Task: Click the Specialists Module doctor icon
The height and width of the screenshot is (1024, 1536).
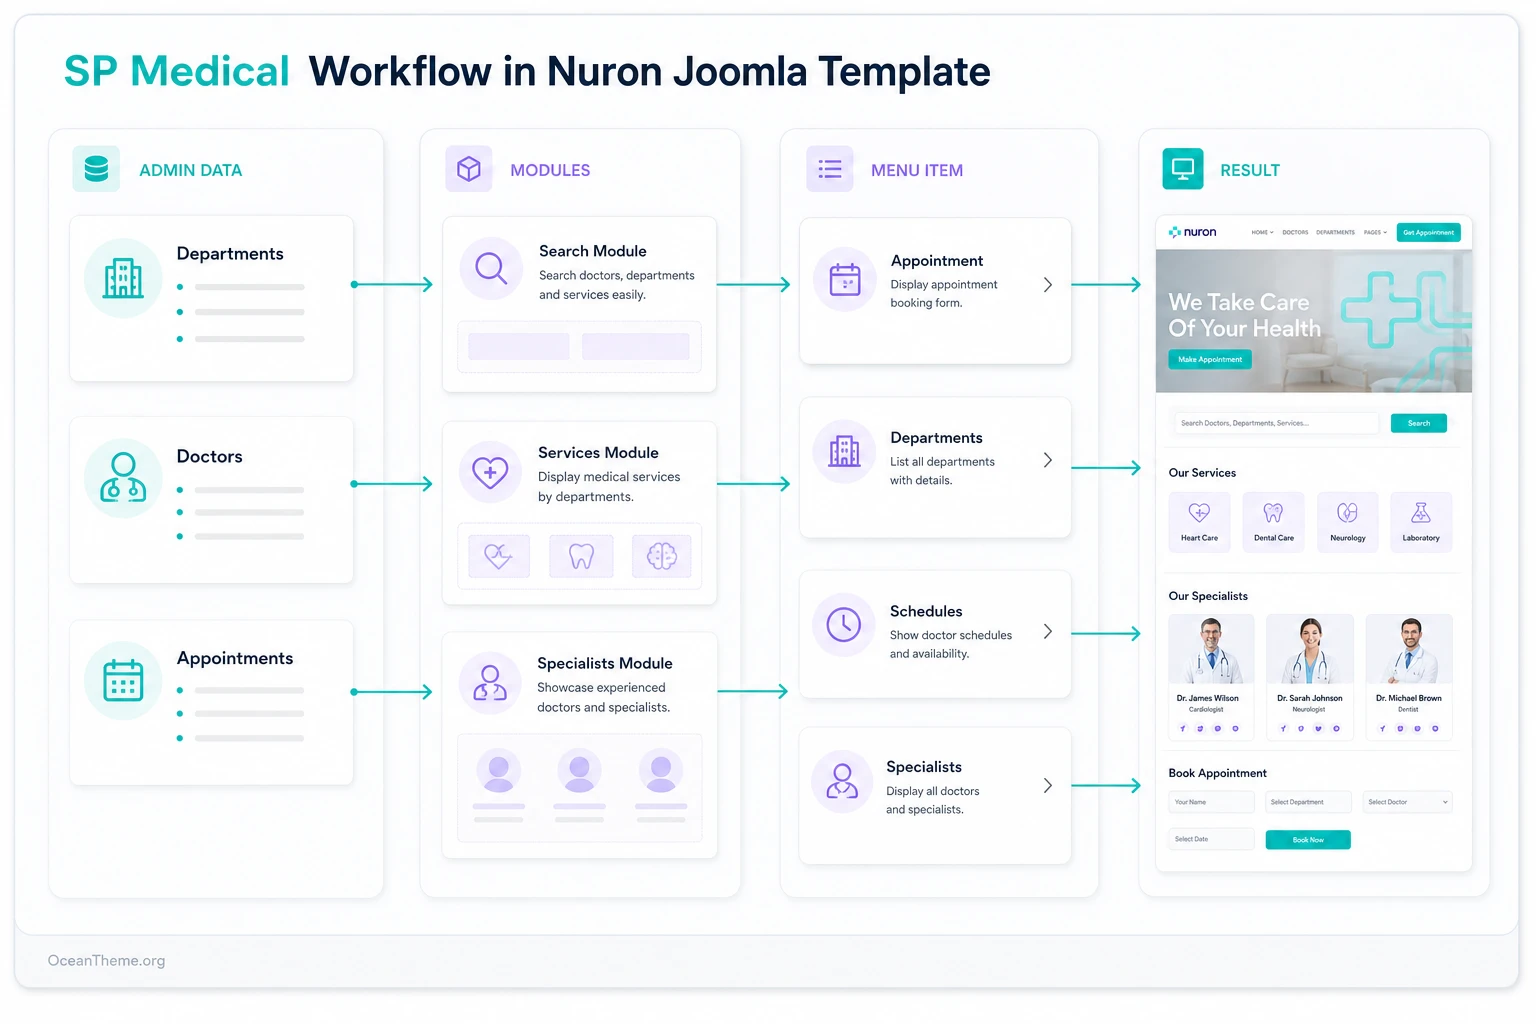Action: (x=490, y=682)
